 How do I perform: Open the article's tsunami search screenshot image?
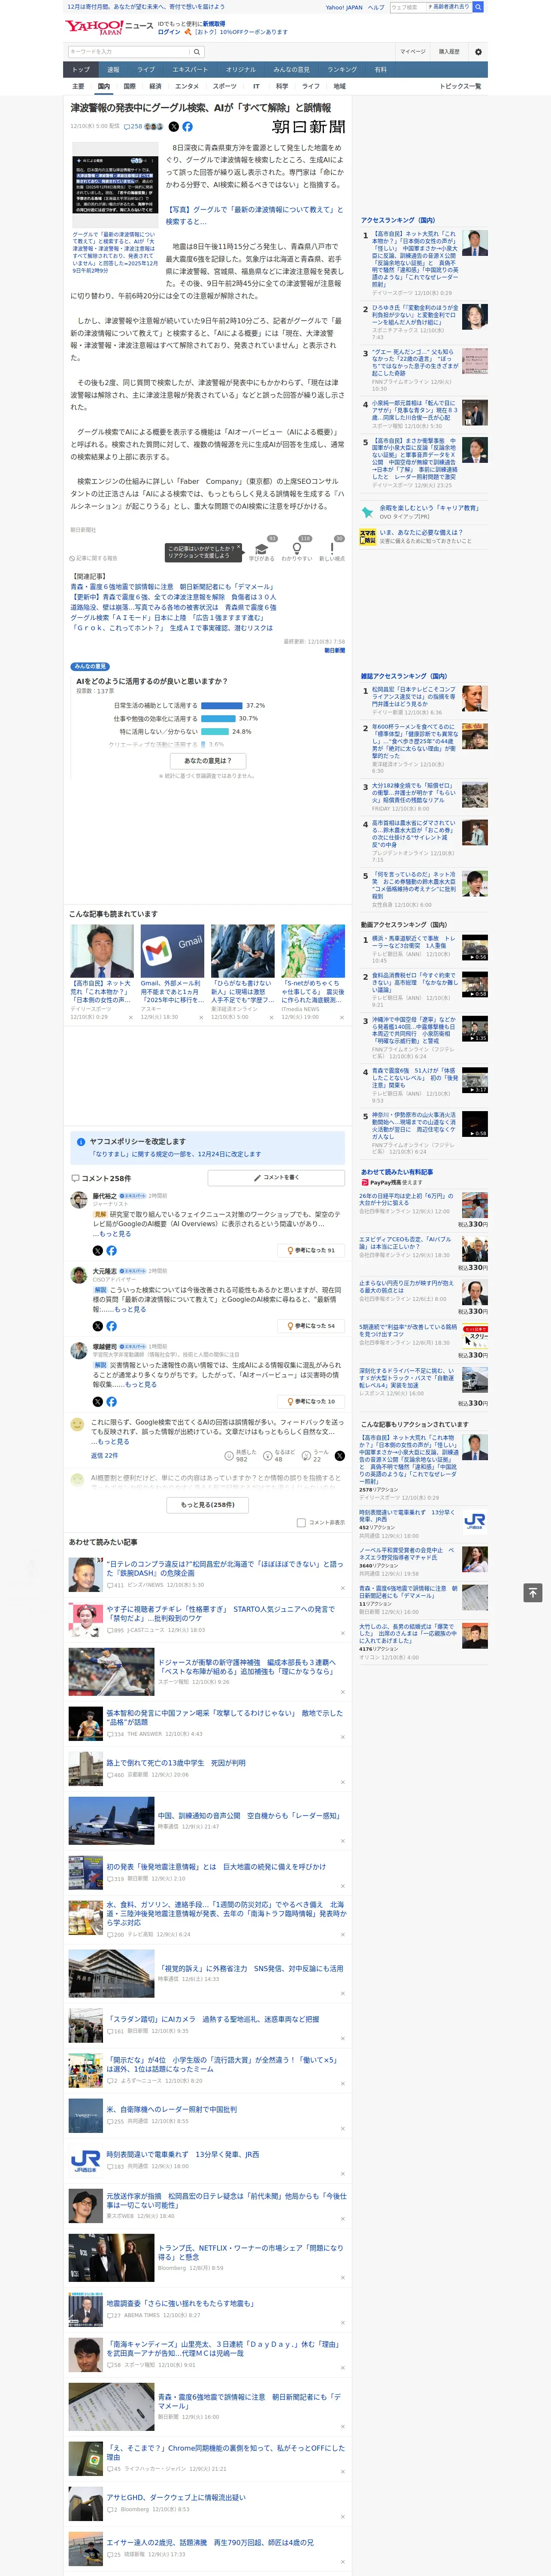(x=115, y=184)
